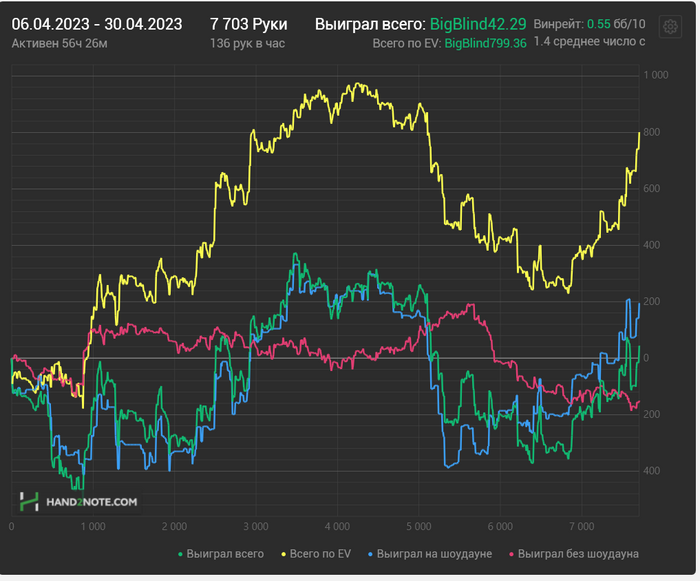
Task: Click the 'Выиграл всего:' header label
Action: pyautogui.click(x=370, y=24)
